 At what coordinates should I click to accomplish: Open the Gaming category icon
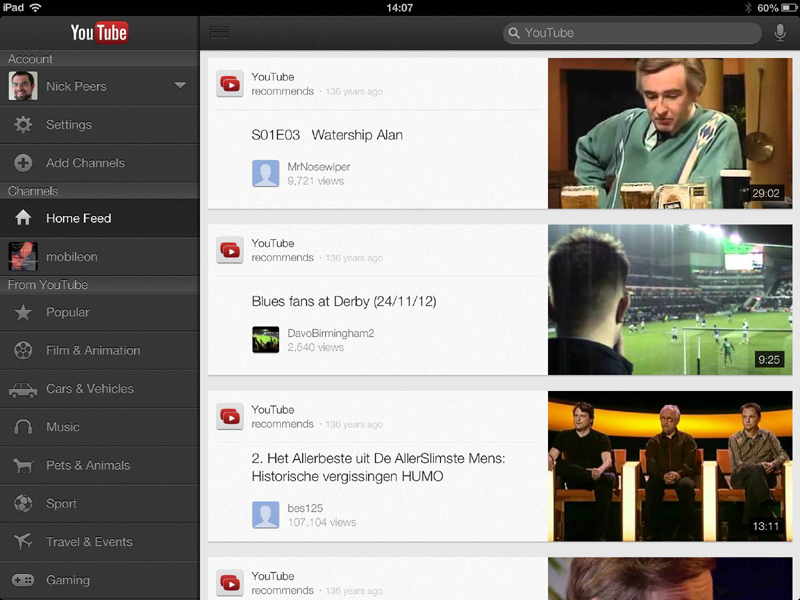click(x=22, y=580)
